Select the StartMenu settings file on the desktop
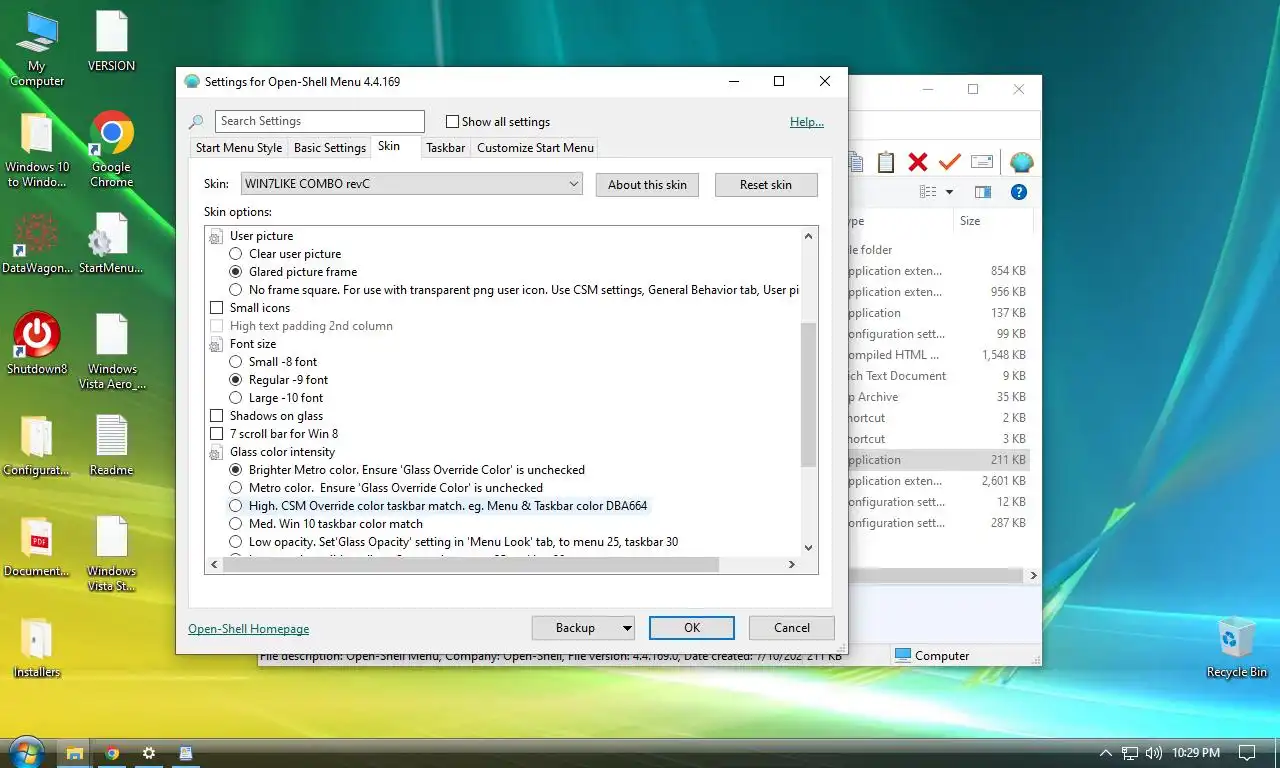Image resolution: width=1280 pixels, height=768 pixels. [x=110, y=244]
